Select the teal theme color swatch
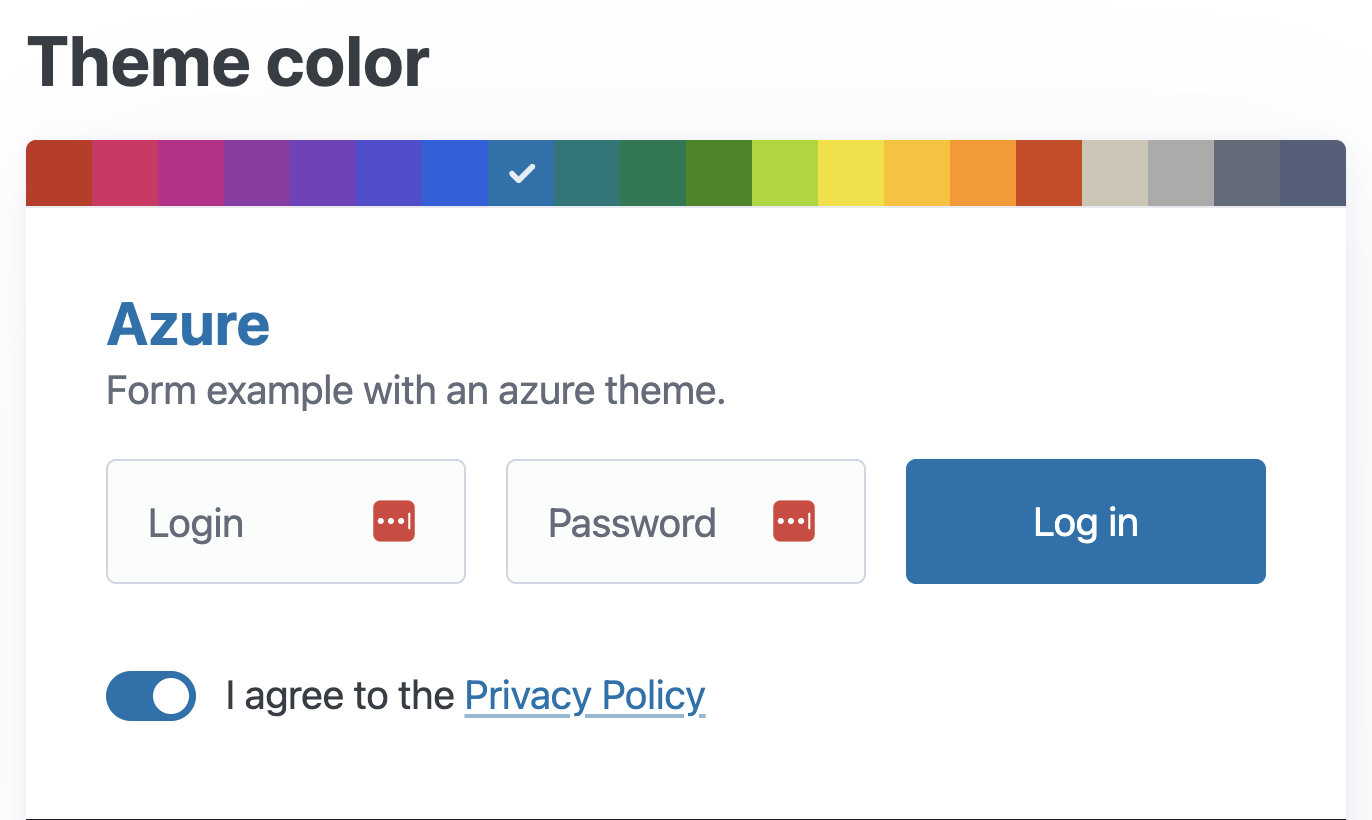The height and width of the screenshot is (820, 1372). tap(587, 173)
